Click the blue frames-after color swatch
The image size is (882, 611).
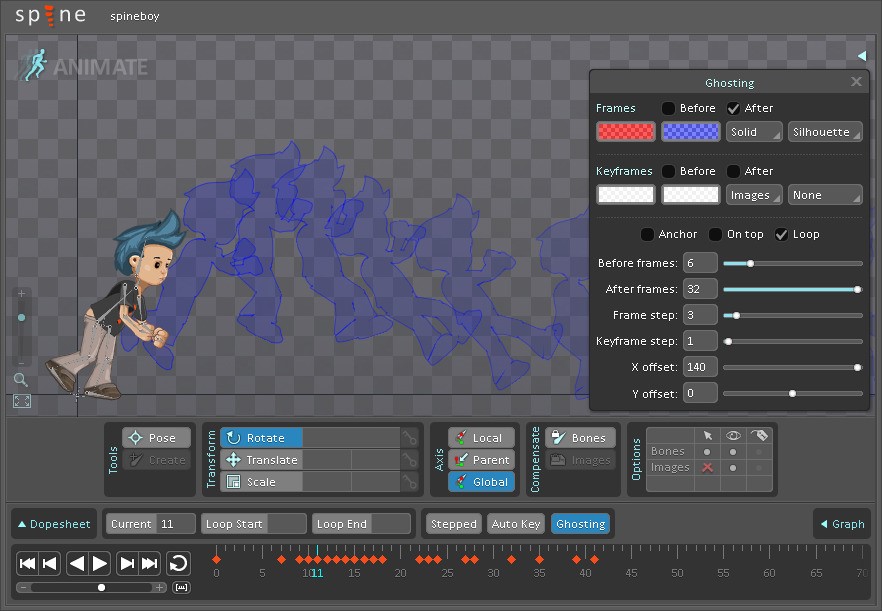tap(690, 132)
